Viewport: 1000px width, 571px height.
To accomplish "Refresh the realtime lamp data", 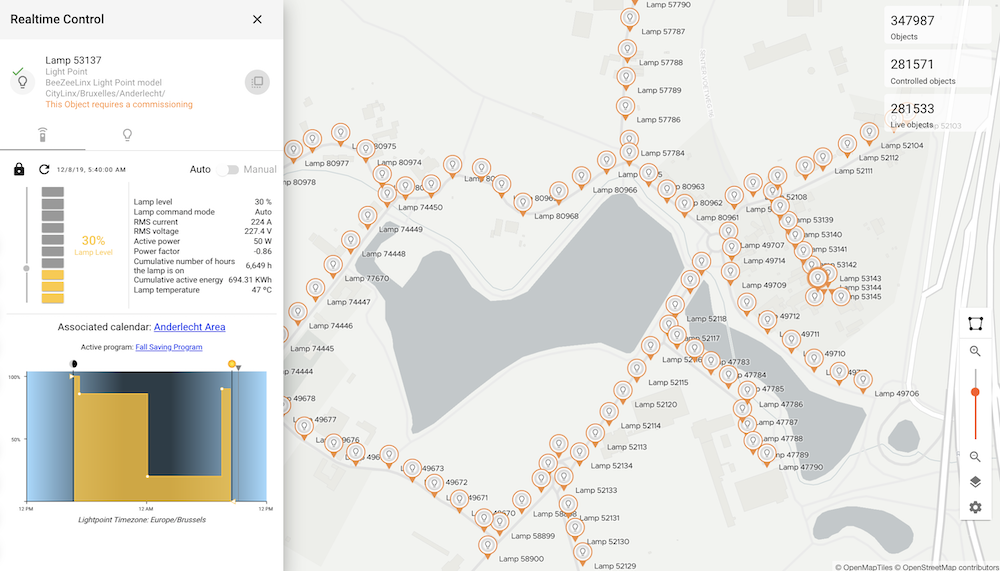I will point(44,169).
